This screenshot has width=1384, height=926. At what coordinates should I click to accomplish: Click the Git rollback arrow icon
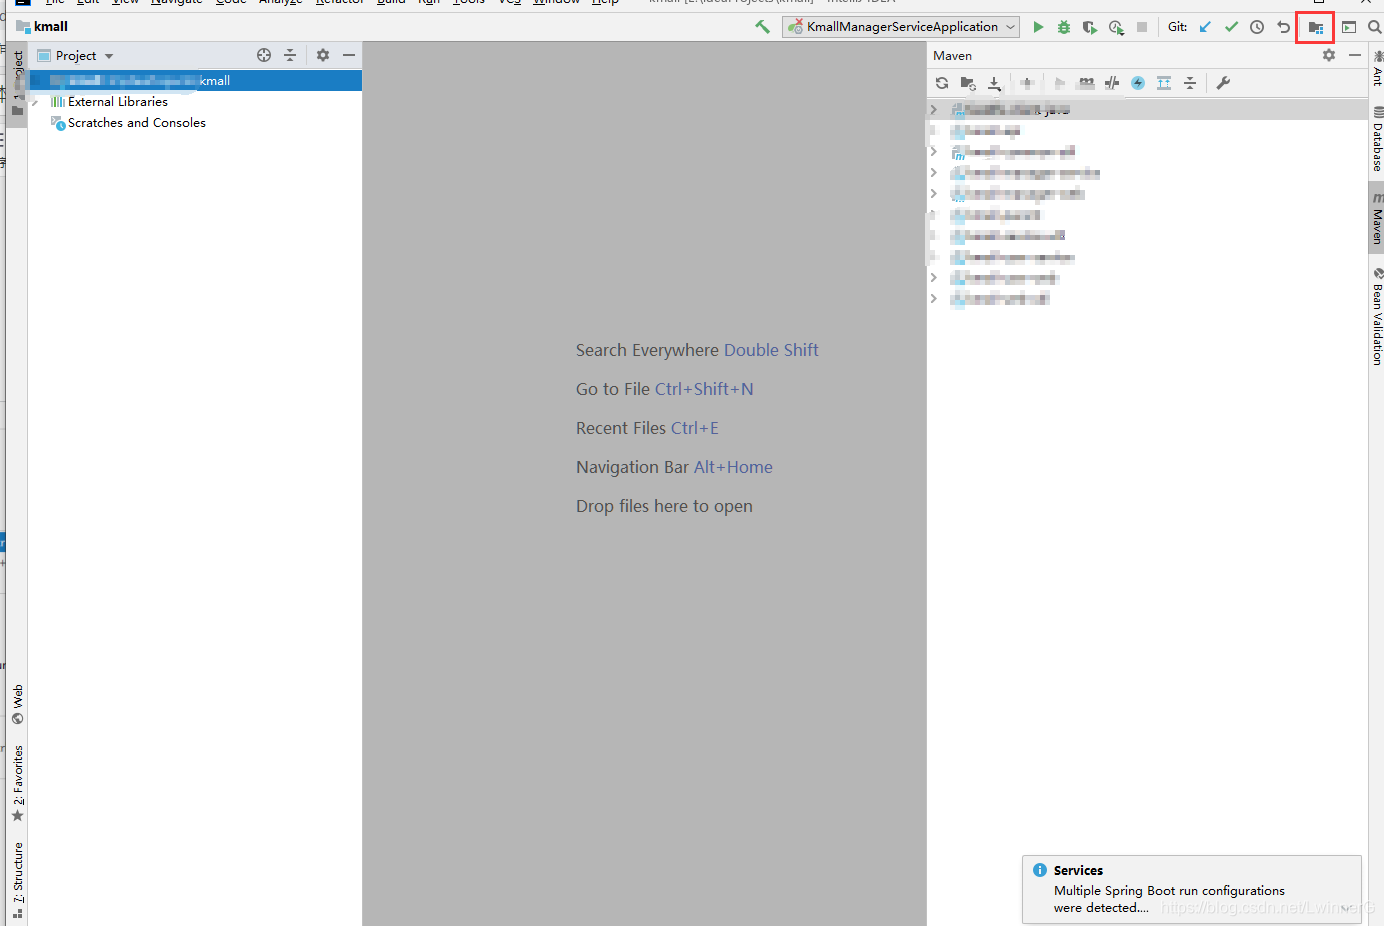point(1283,27)
